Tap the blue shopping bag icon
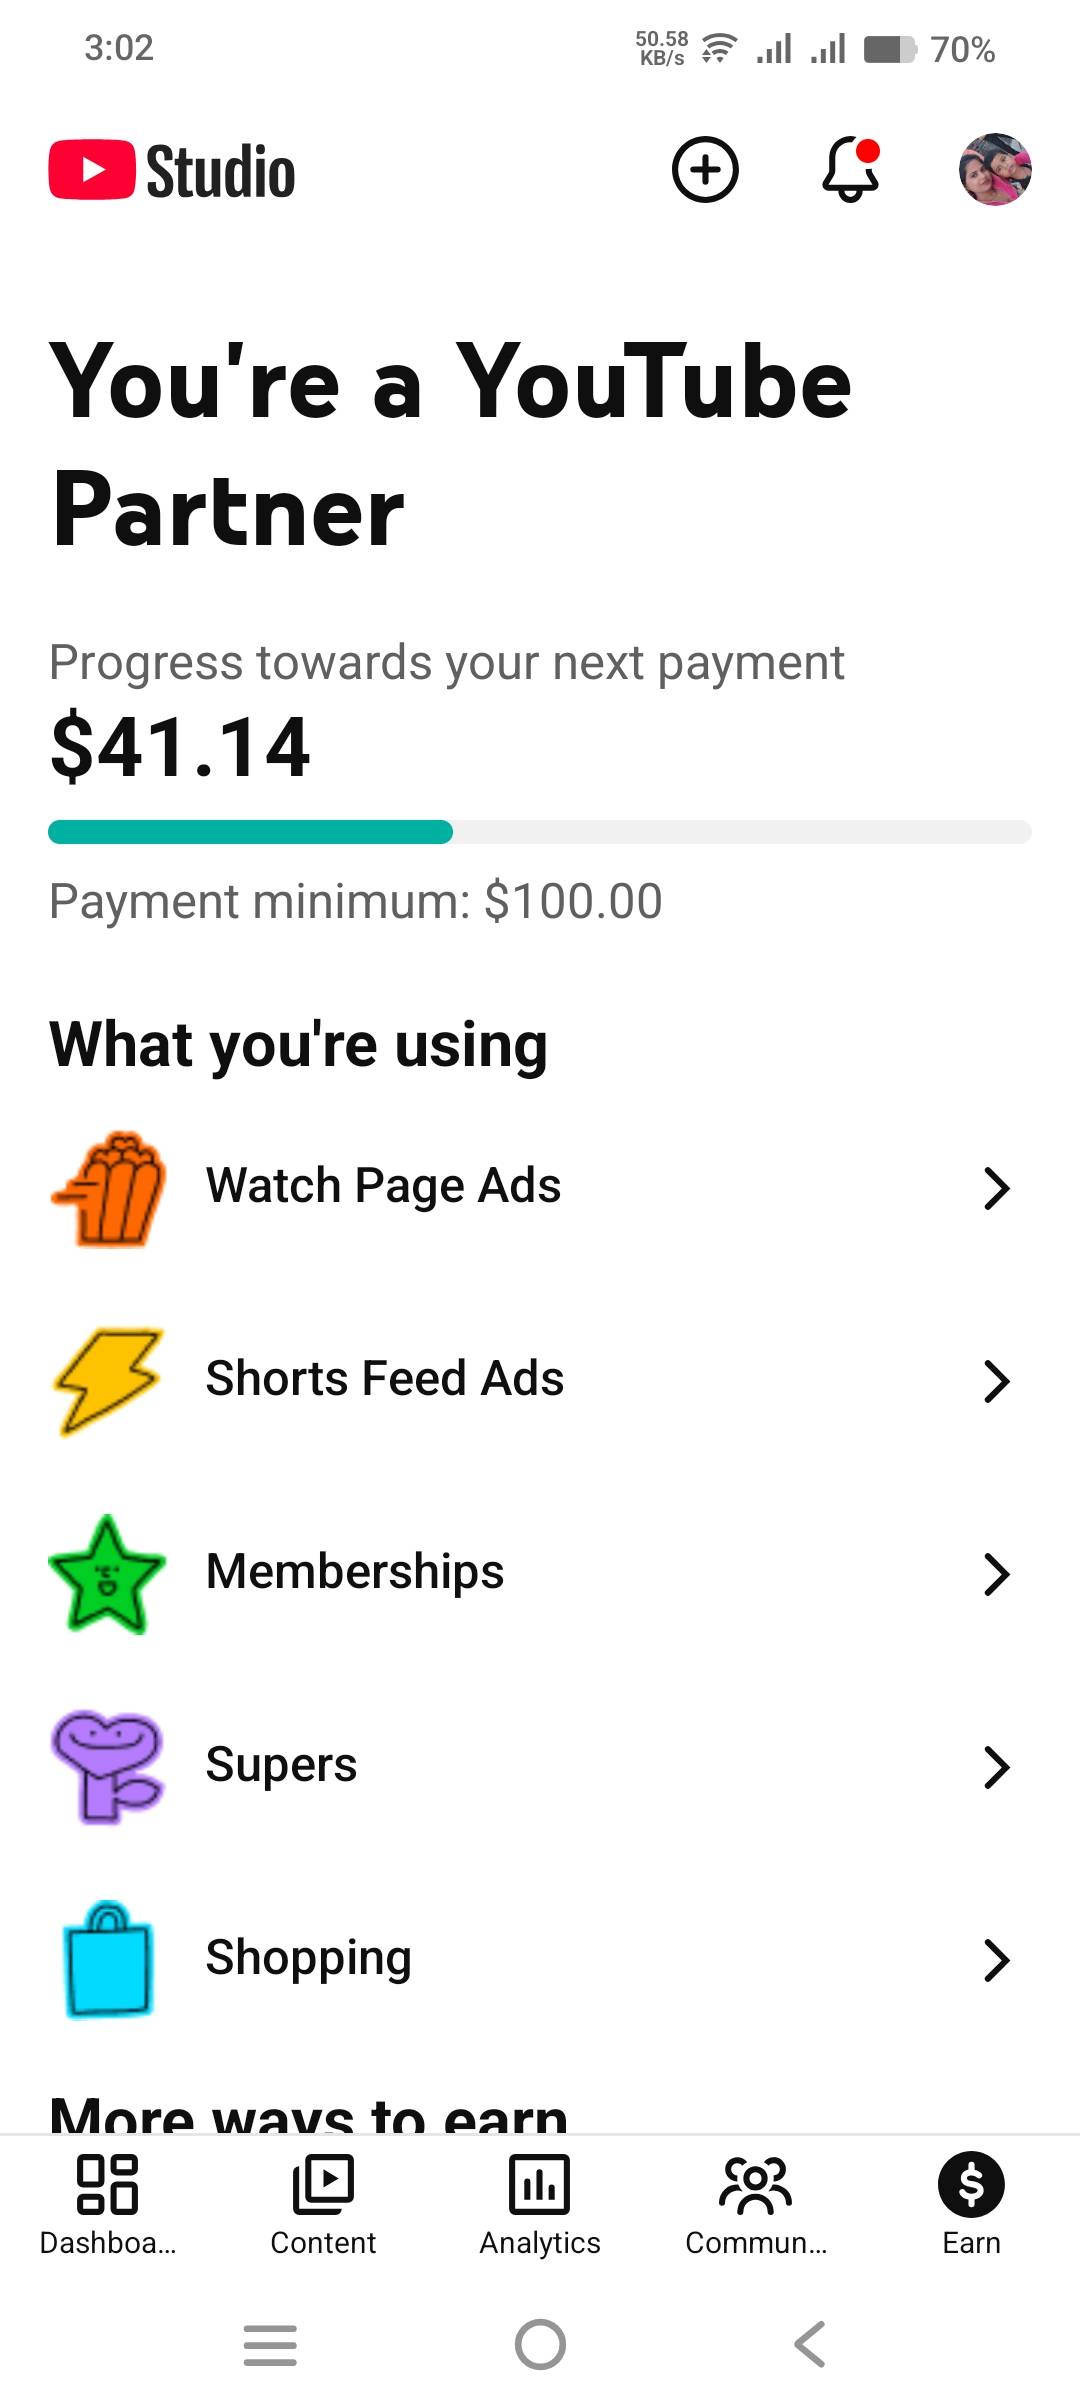Screen dimensions: 1080x2408 108,1959
